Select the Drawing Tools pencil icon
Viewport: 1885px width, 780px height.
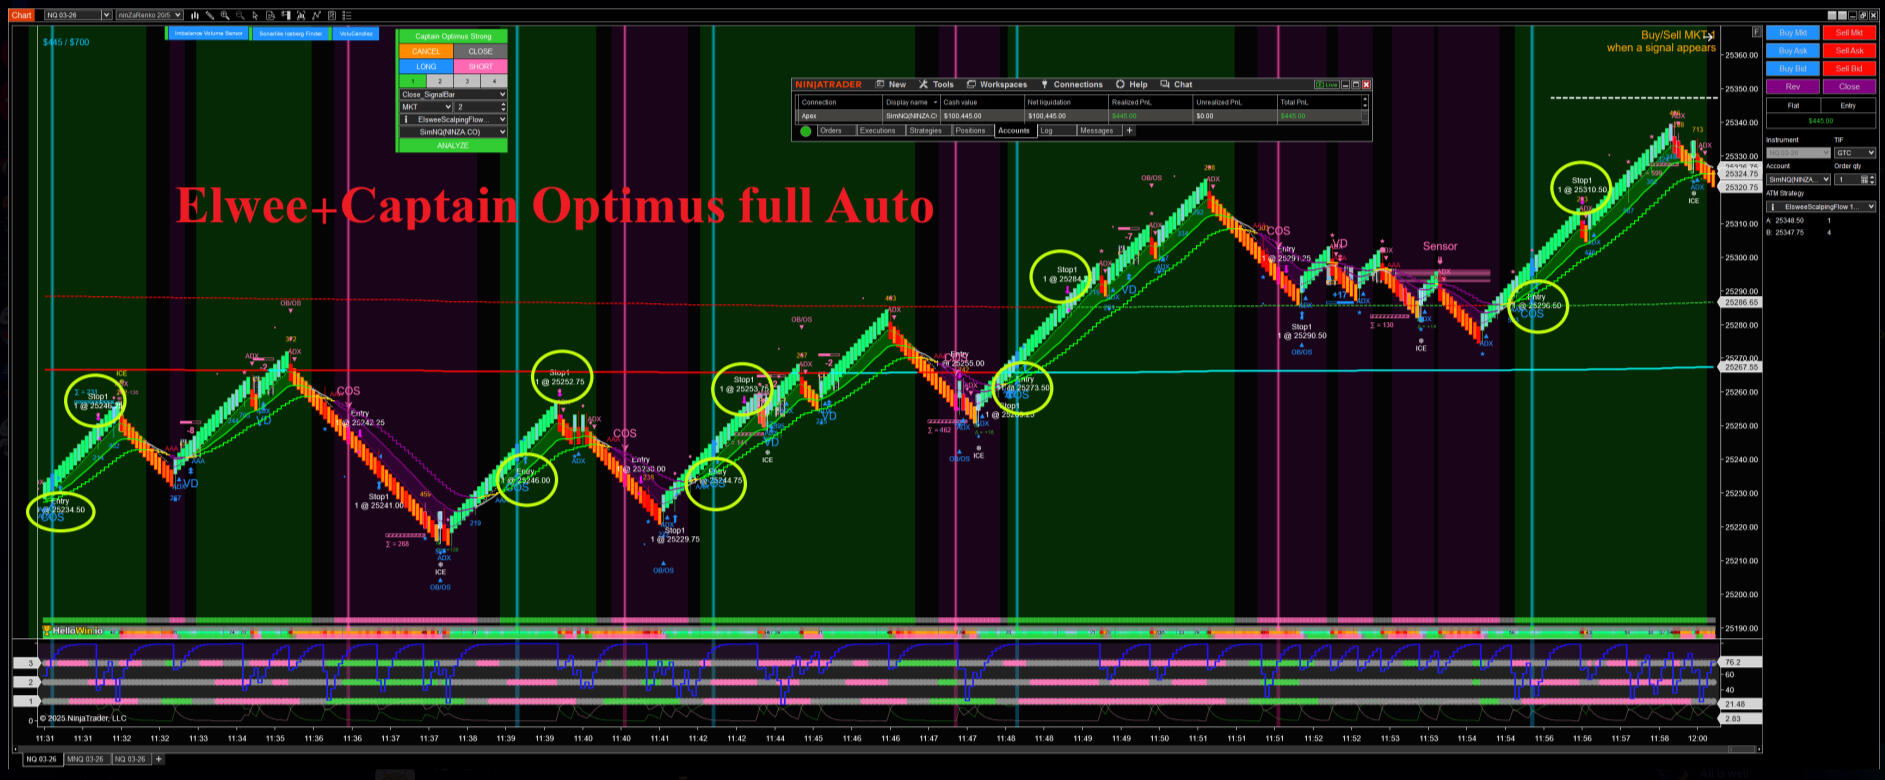pos(209,15)
